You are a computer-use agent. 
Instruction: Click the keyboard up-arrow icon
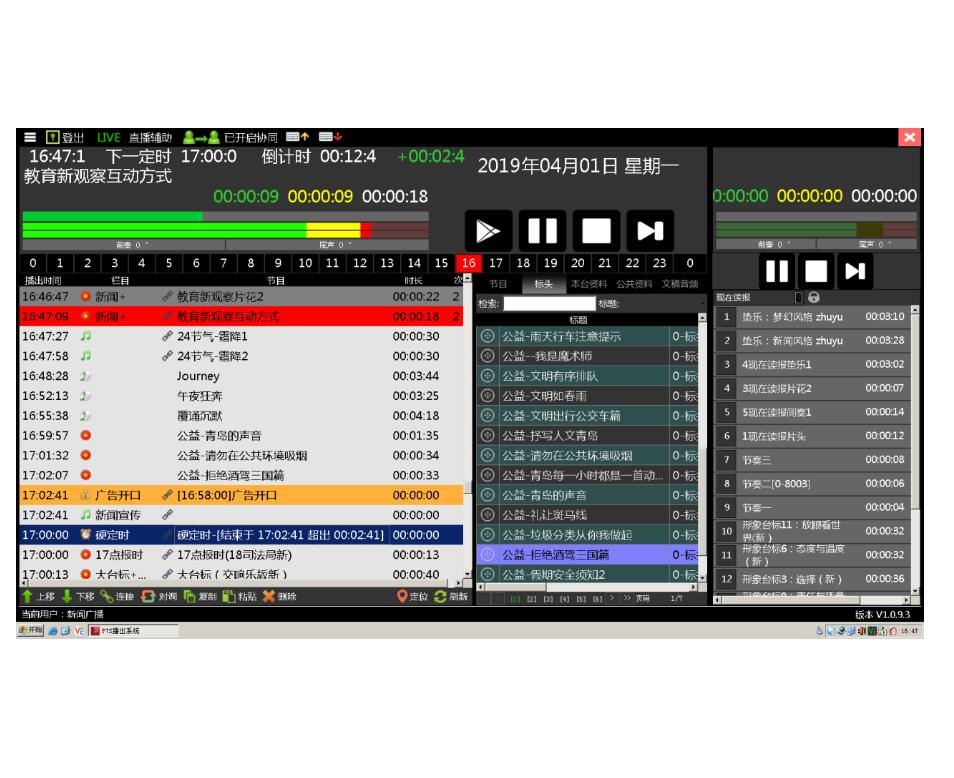297,137
